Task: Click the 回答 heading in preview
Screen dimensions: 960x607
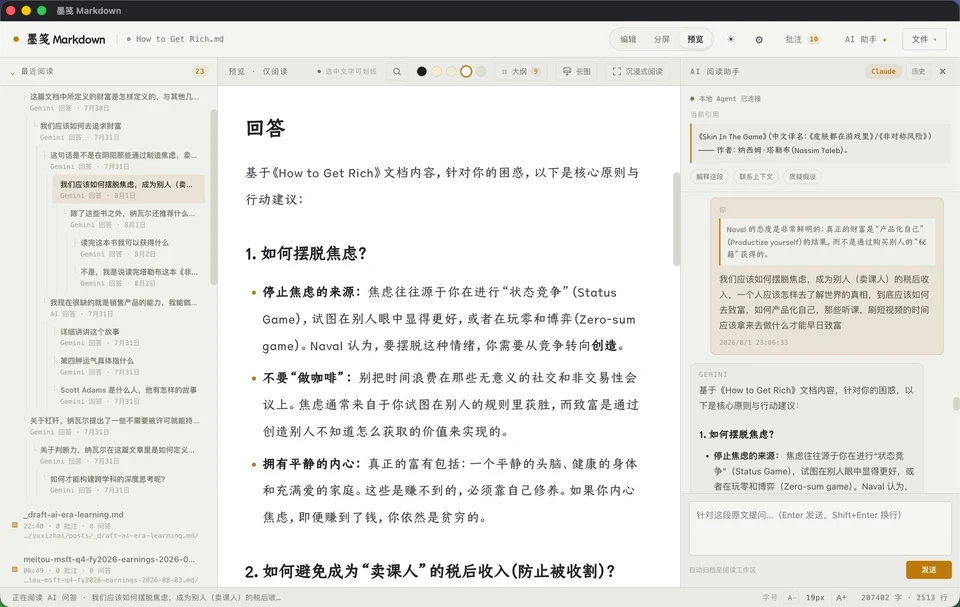Action: [x=265, y=128]
